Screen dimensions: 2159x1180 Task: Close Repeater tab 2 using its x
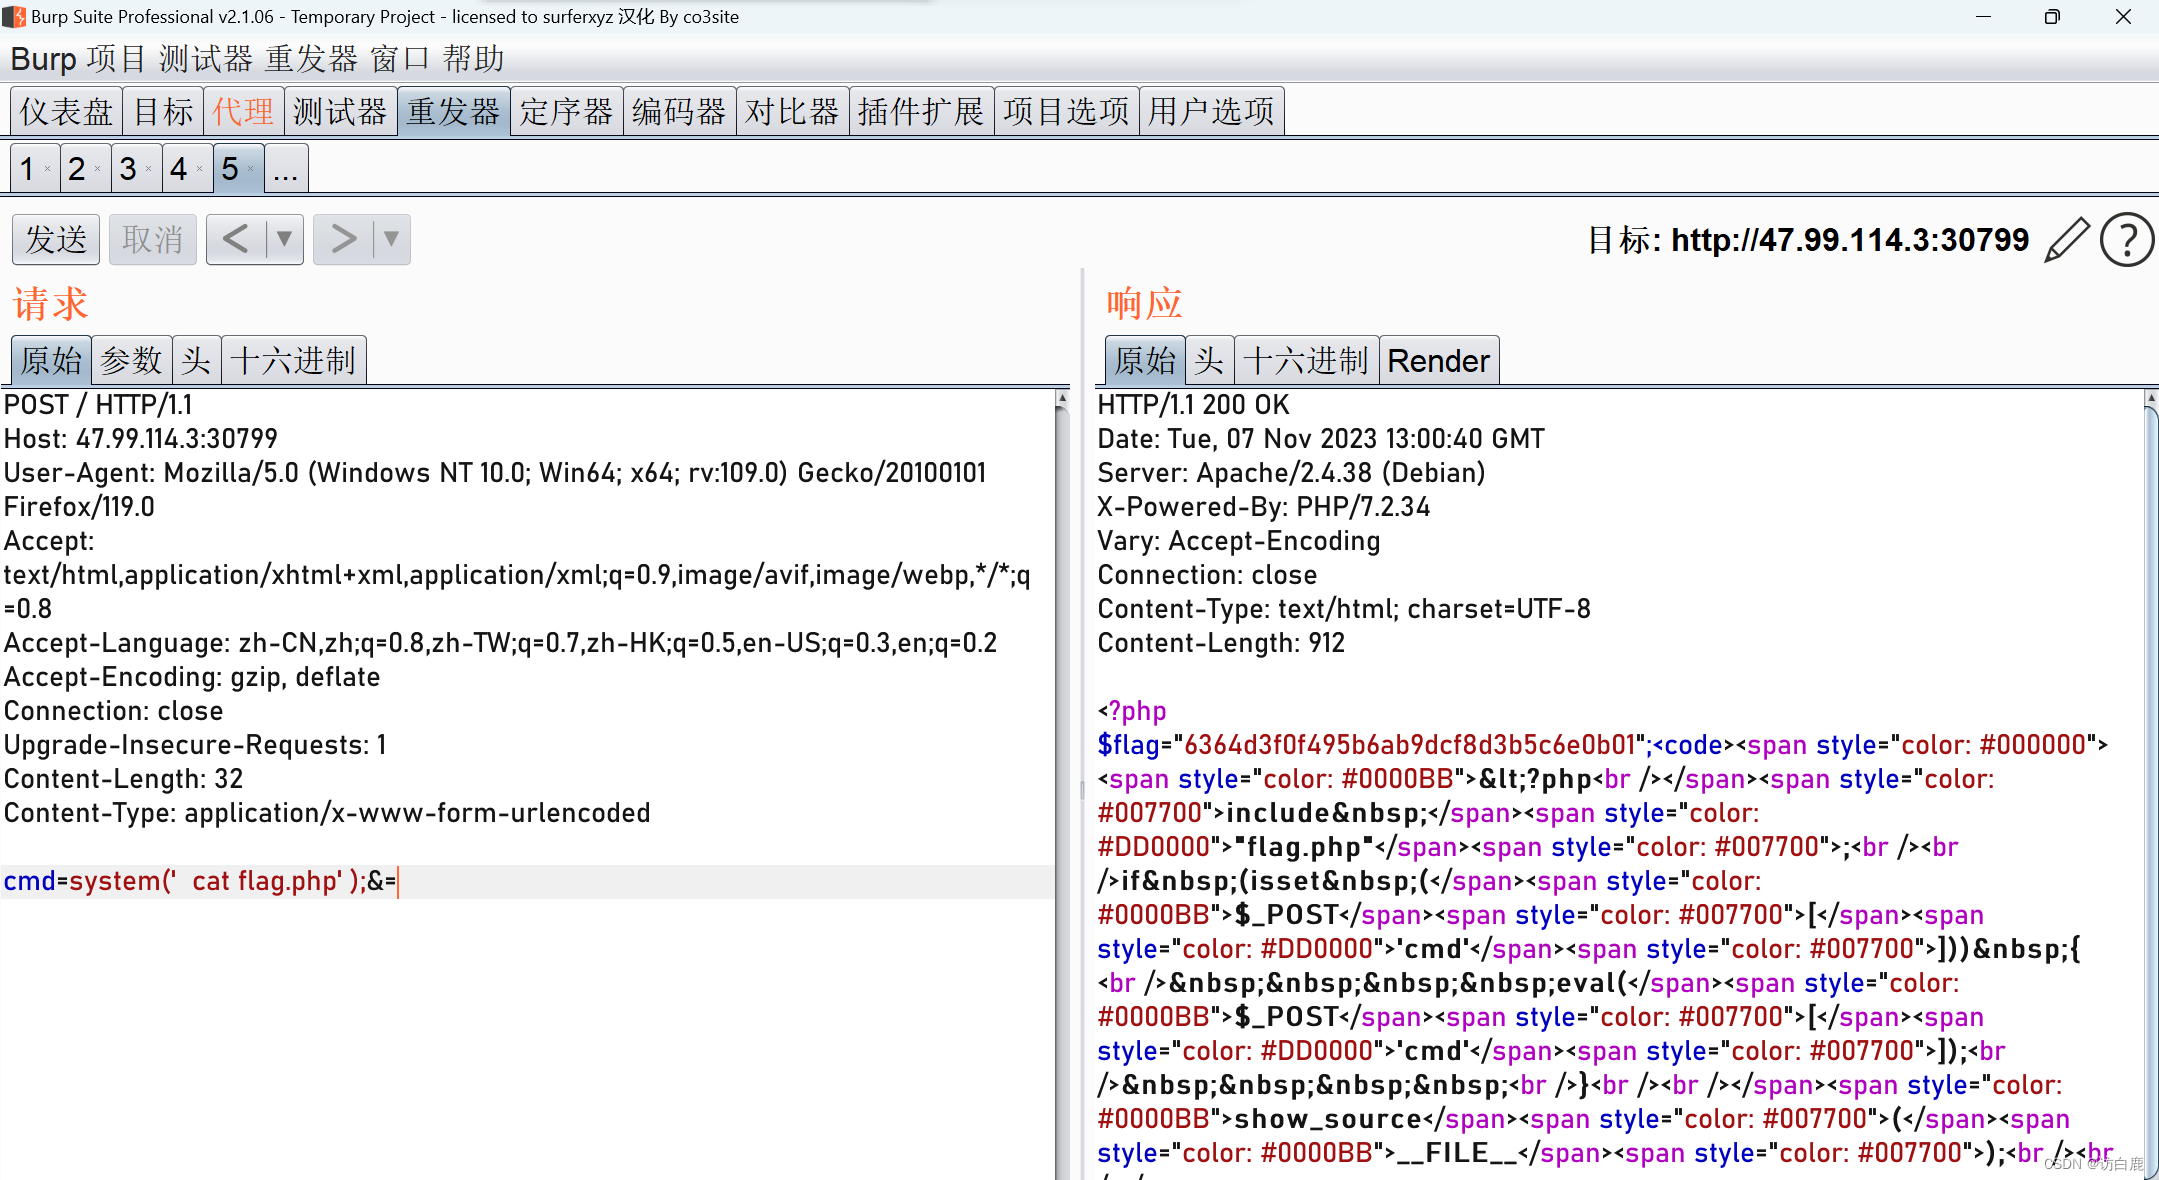coord(97,169)
